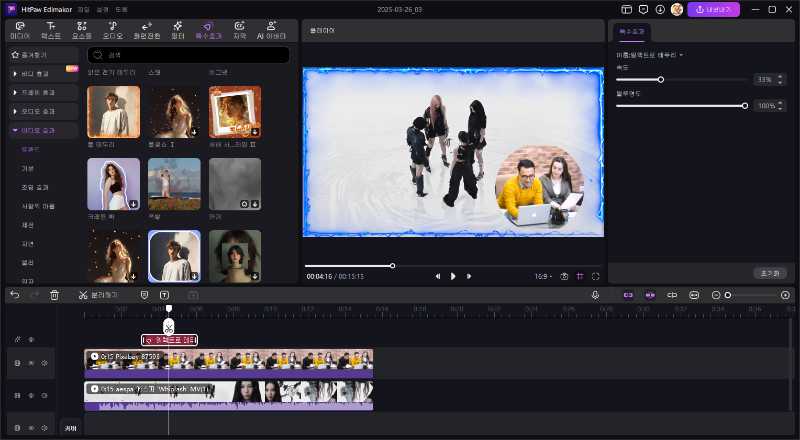
Task: Download the white-outline woman effect
Action: [x=133, y=204]
